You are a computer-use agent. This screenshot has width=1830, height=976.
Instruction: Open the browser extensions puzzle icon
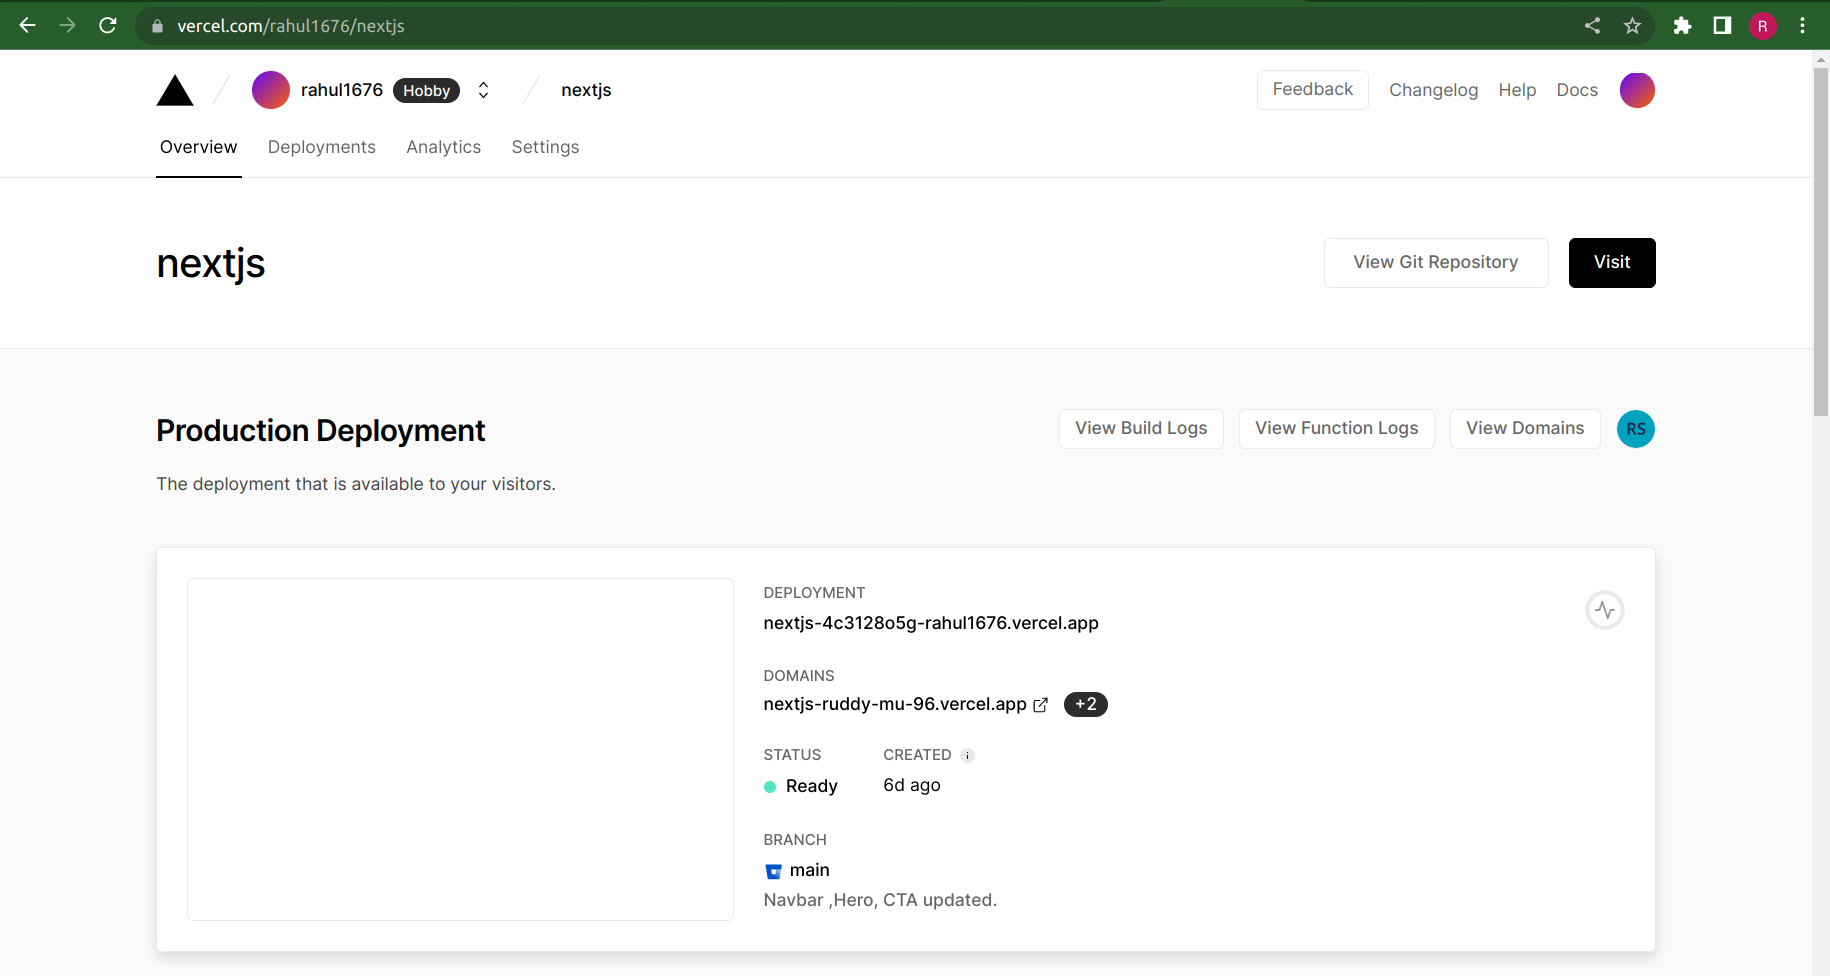(x=1683, y=25)
